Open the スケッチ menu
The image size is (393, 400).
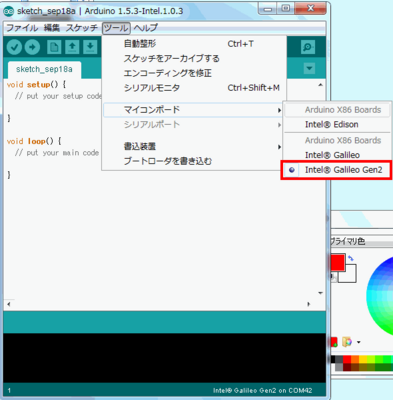82,28
